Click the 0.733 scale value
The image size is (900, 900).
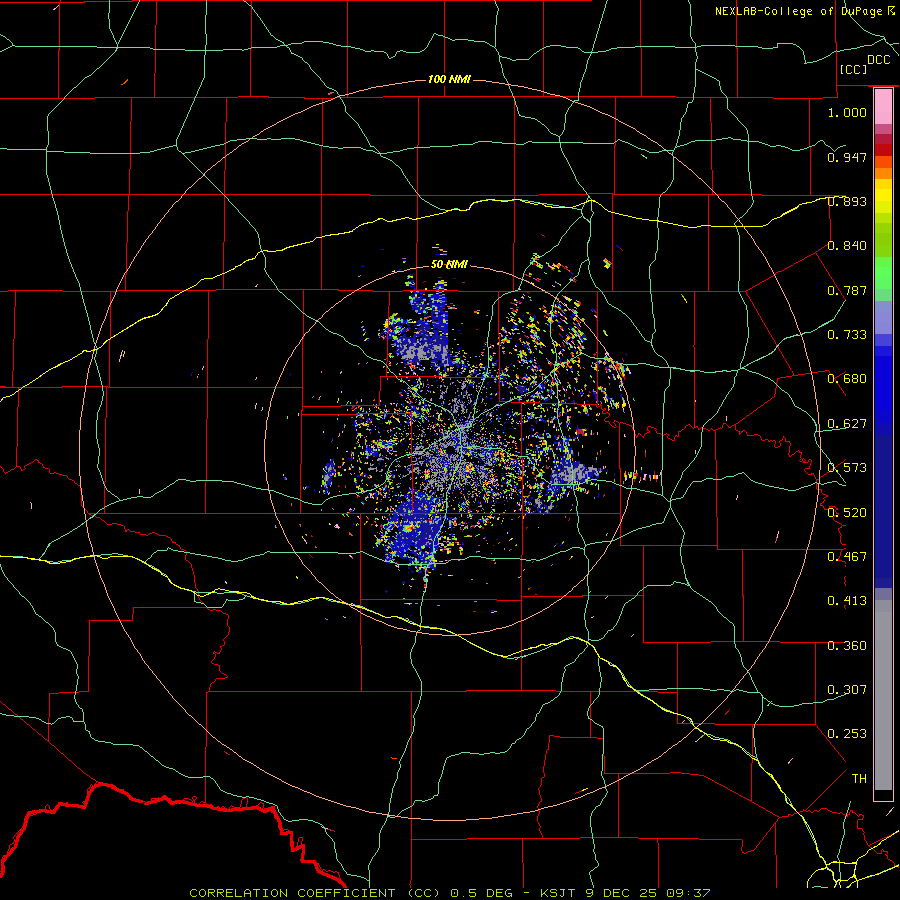(847, 335)
